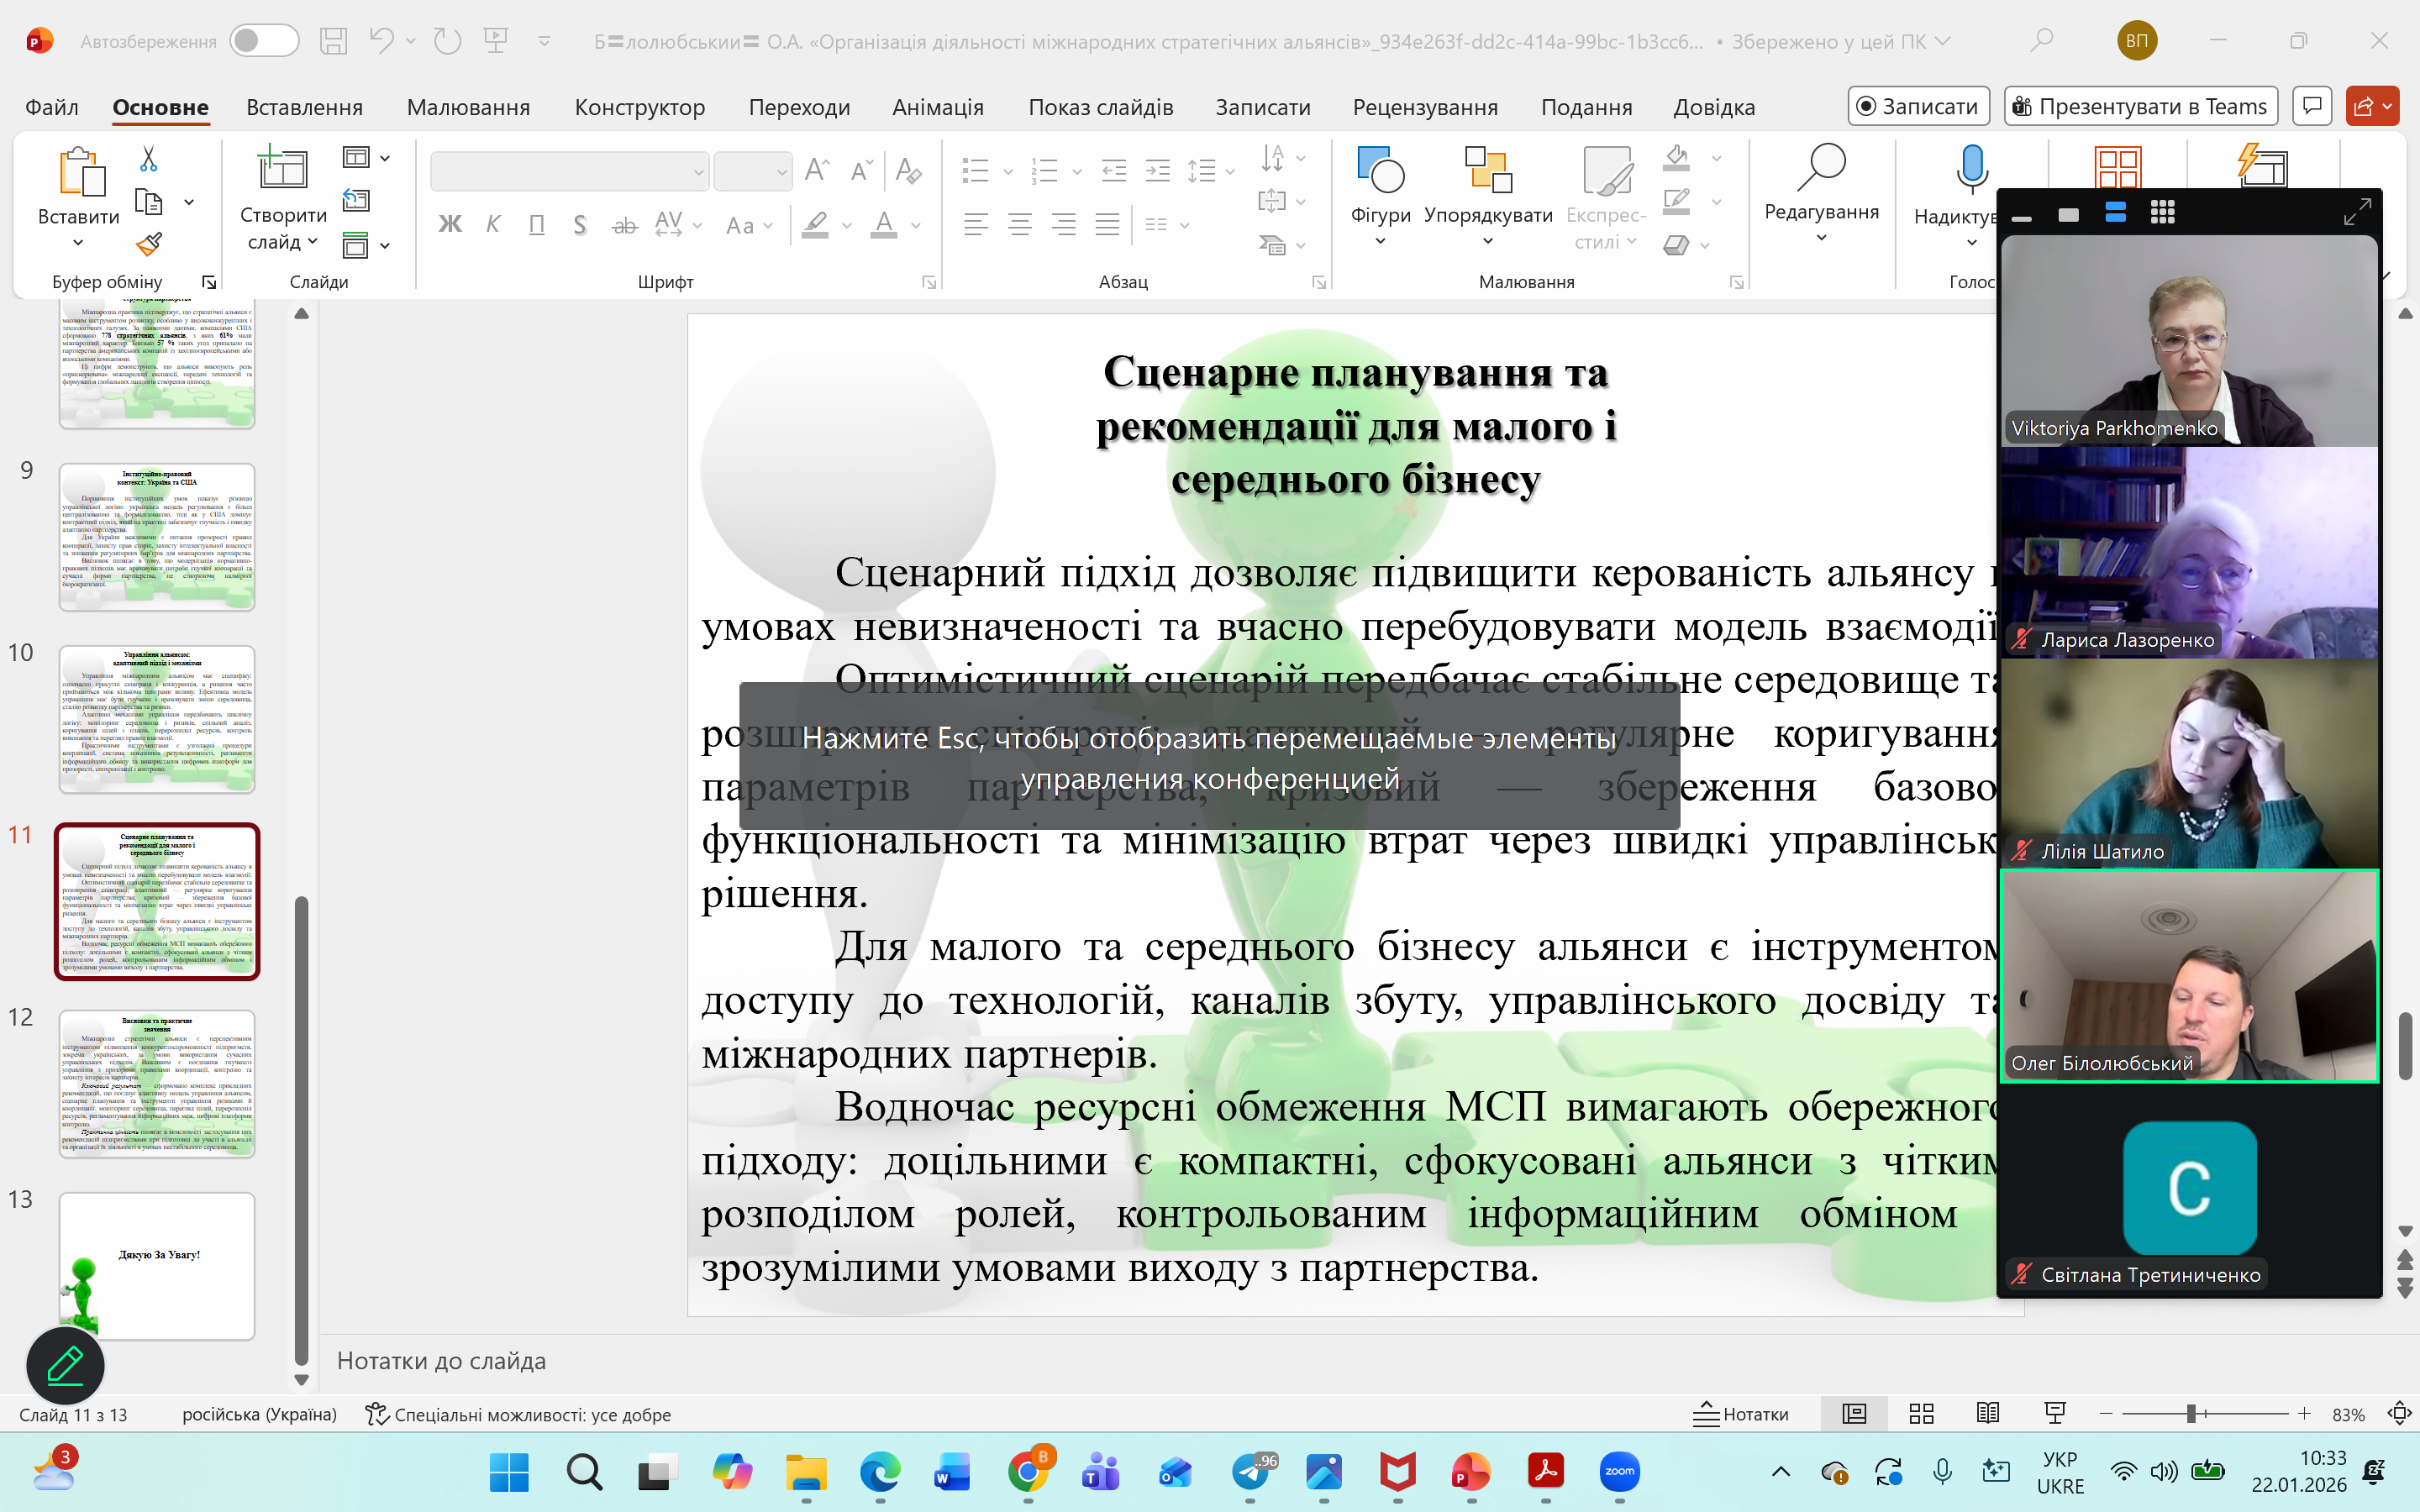Start slideshow from status bar icon
Image resolution: width=2420 pixels, height=1512 pixels.
[2055, 1413]
